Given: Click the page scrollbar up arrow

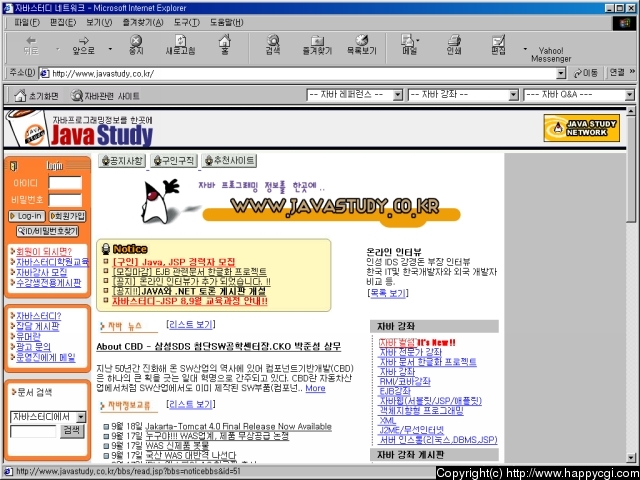Looking at the screenshot, I should [x=631, y=111].
